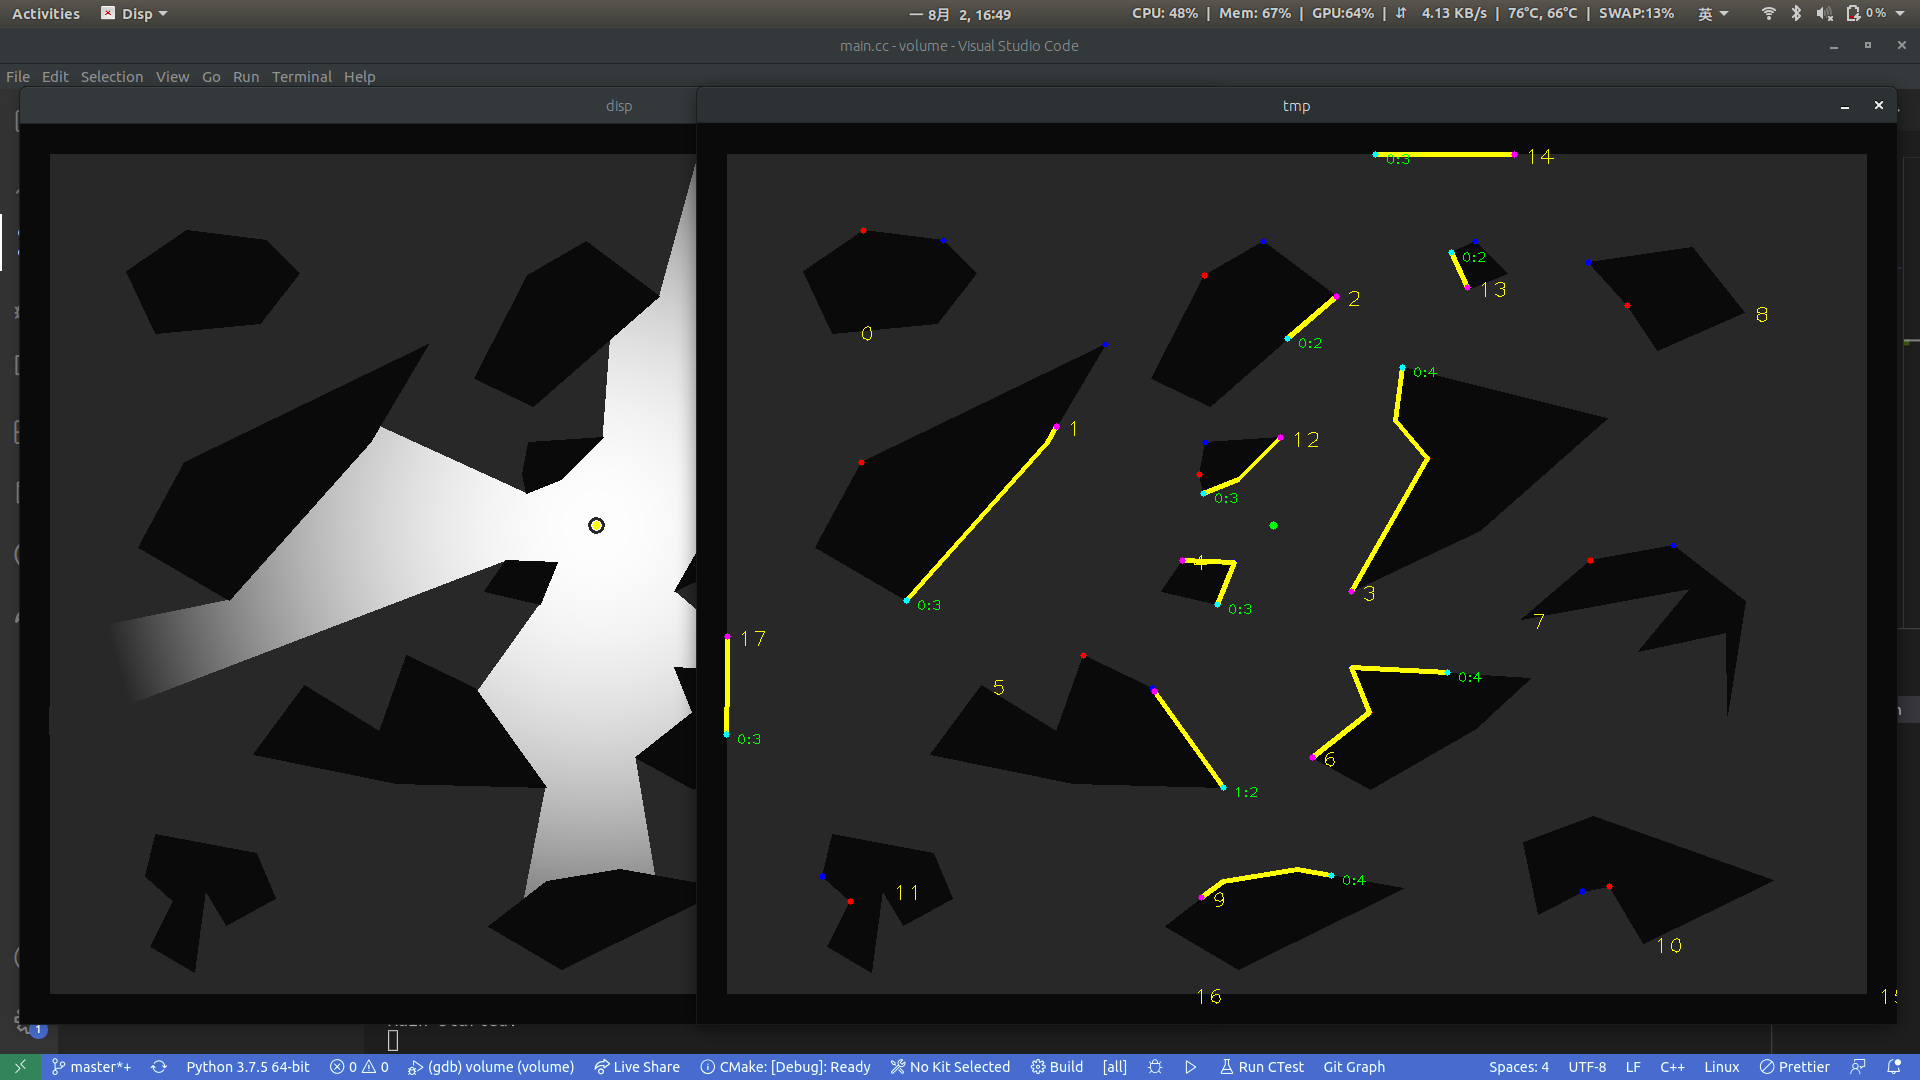The height and width of the screenshot is (1080, 1920).
Task: Run the project with the play icon
Action: tap(1190, 1067)
